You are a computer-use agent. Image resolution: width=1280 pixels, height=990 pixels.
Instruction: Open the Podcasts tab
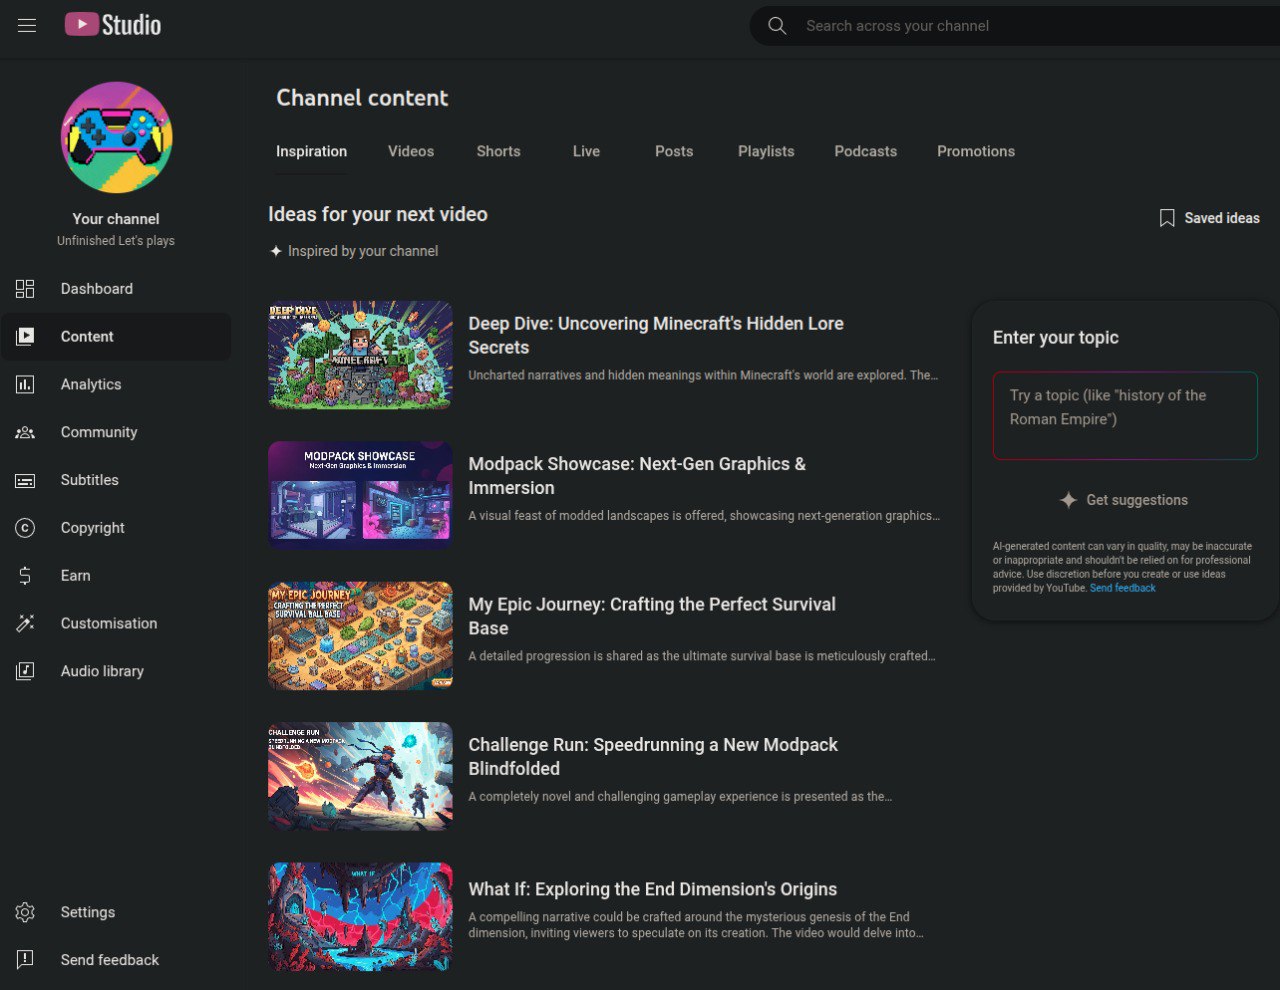click(x=865, y=152)
